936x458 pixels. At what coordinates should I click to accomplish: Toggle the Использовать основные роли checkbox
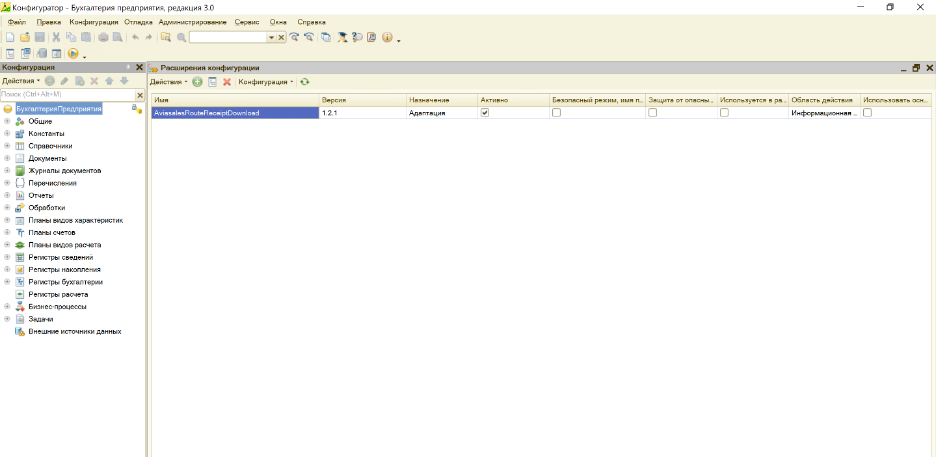tap(867, 112)
